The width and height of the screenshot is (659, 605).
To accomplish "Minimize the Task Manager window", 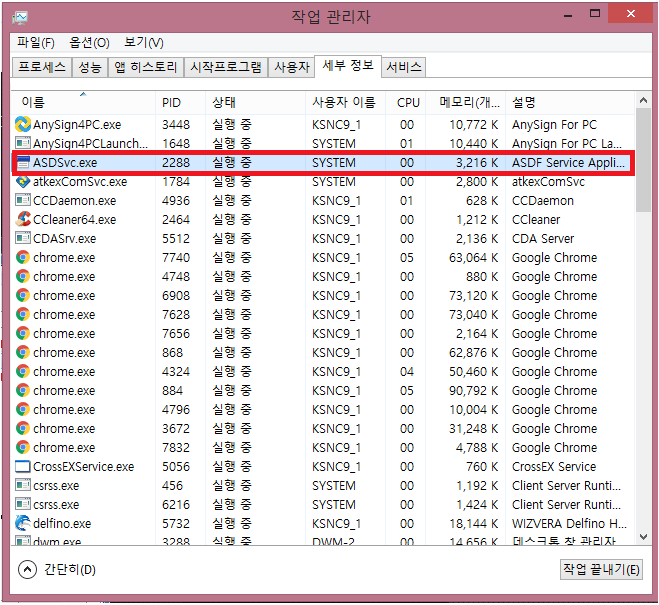I will [x=568, y=15].
